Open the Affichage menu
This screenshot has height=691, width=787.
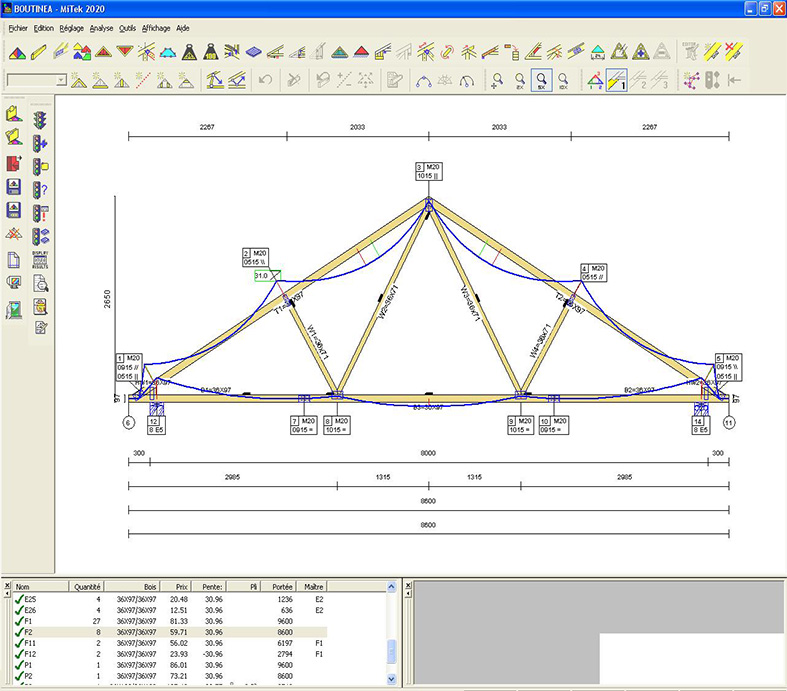pos(156,29)
